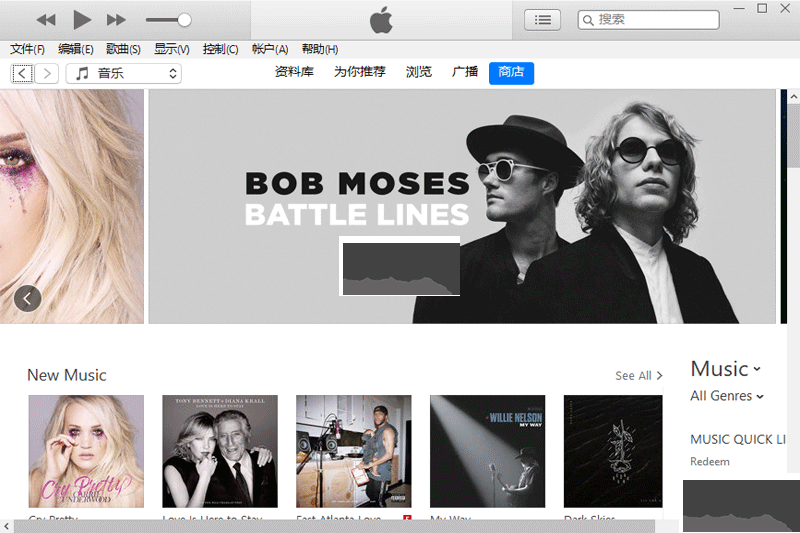The width and height of the screenshot is (800, 533).
Task: Open the blonde woman banner on the left
Action: [x=71, y=207]
